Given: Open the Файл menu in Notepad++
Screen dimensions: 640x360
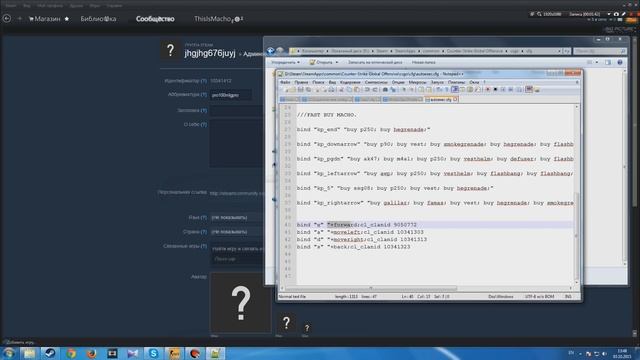Looking at the screenshot, I should click(x=285, y=82).
